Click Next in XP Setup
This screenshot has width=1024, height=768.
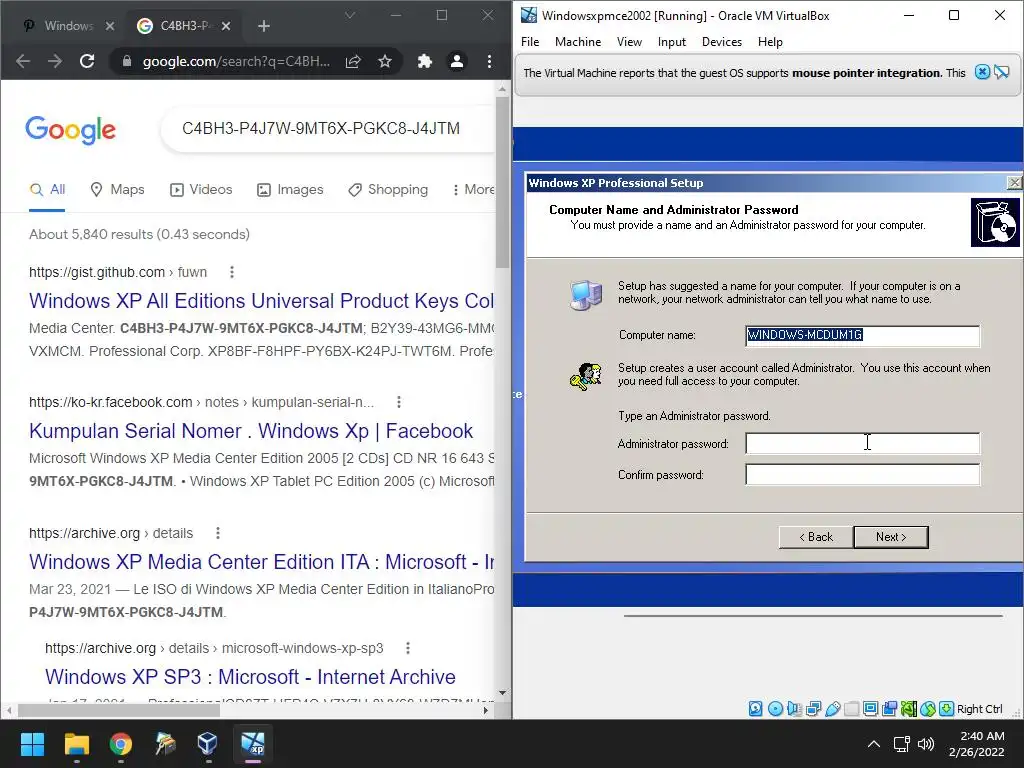[x=891, y=537]
